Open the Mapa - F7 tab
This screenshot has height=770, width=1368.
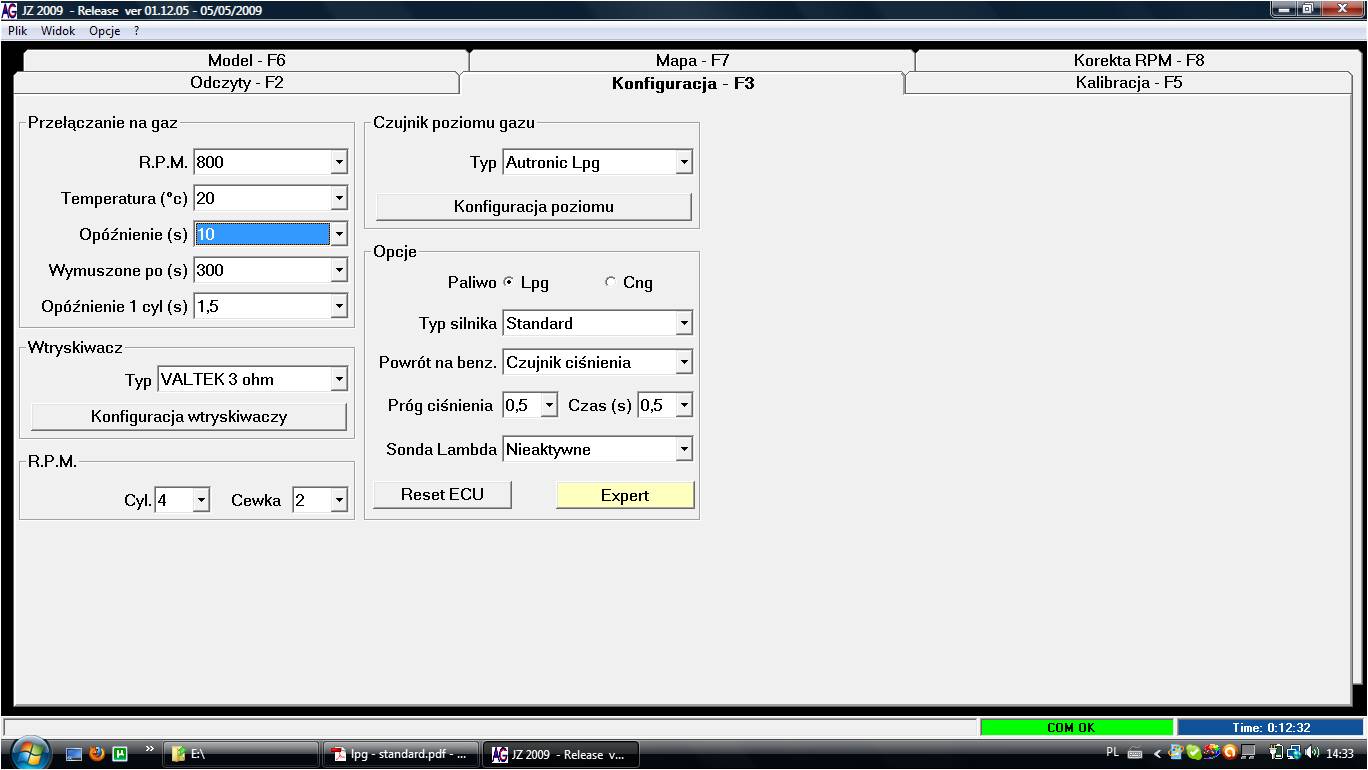coord(692,60)
